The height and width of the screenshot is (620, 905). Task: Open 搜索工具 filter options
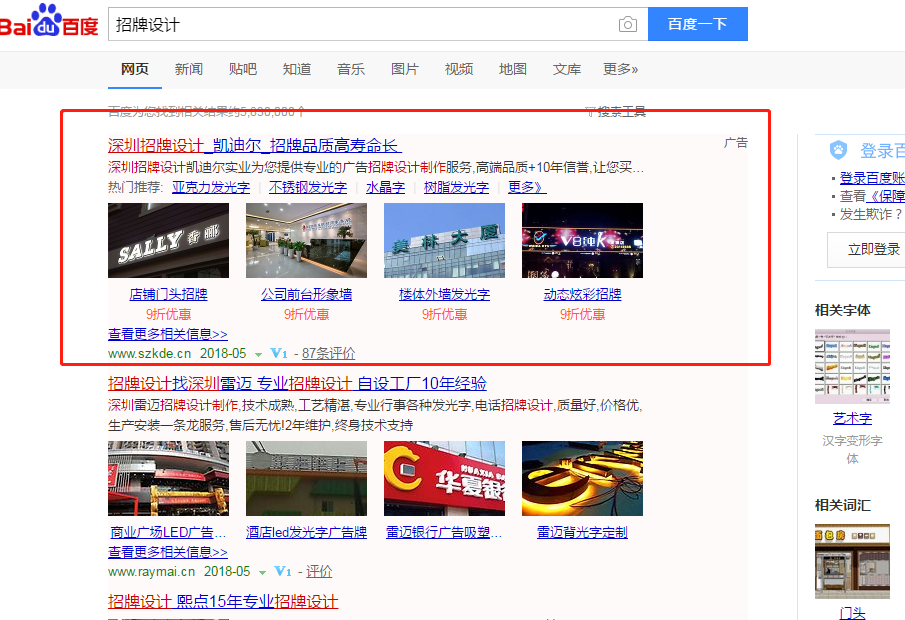click(616, 112)
